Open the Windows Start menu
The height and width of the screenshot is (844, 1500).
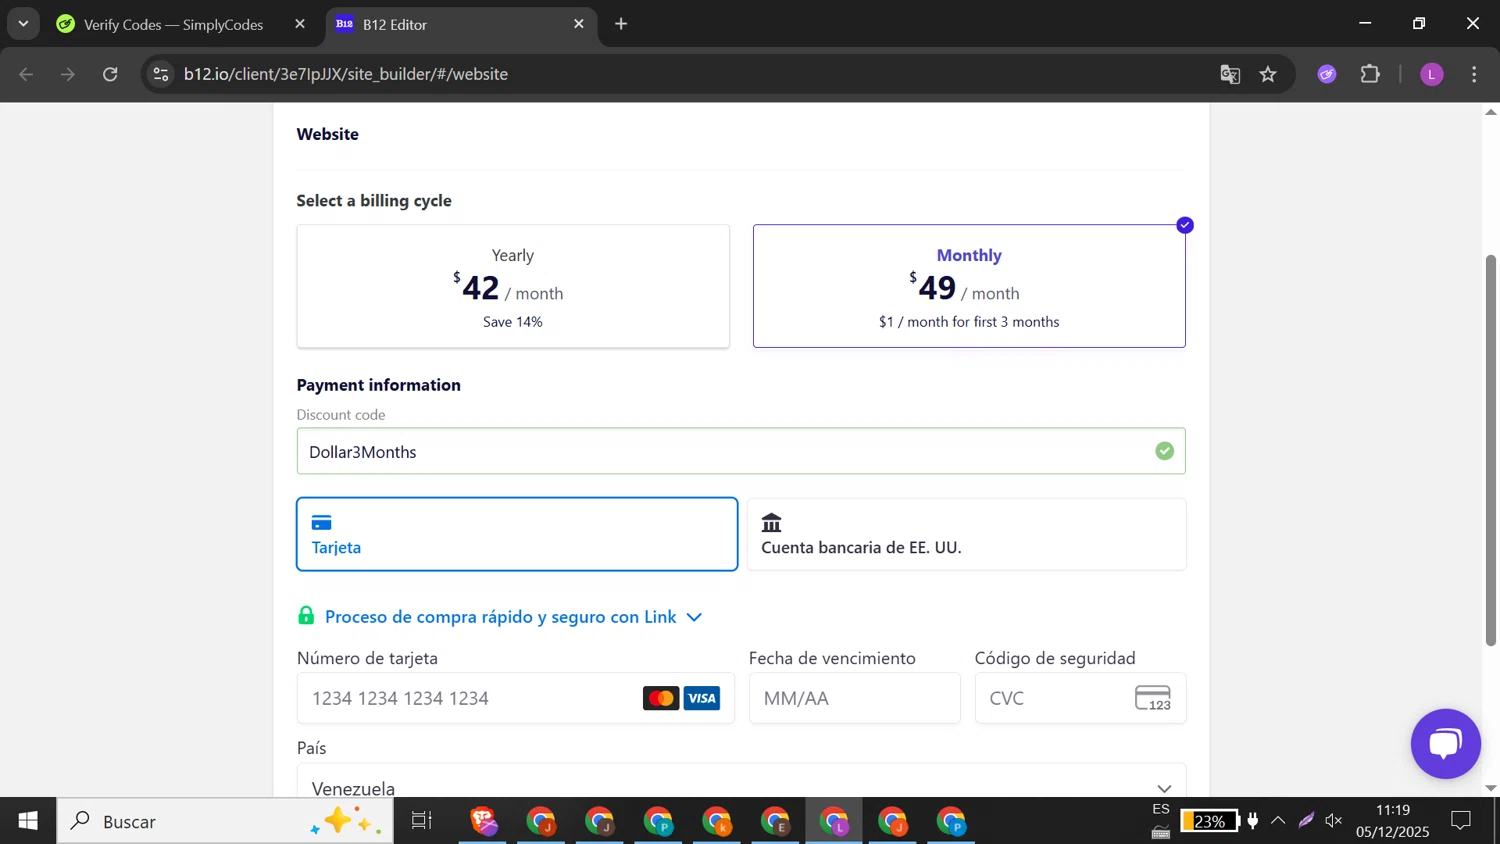28,821
